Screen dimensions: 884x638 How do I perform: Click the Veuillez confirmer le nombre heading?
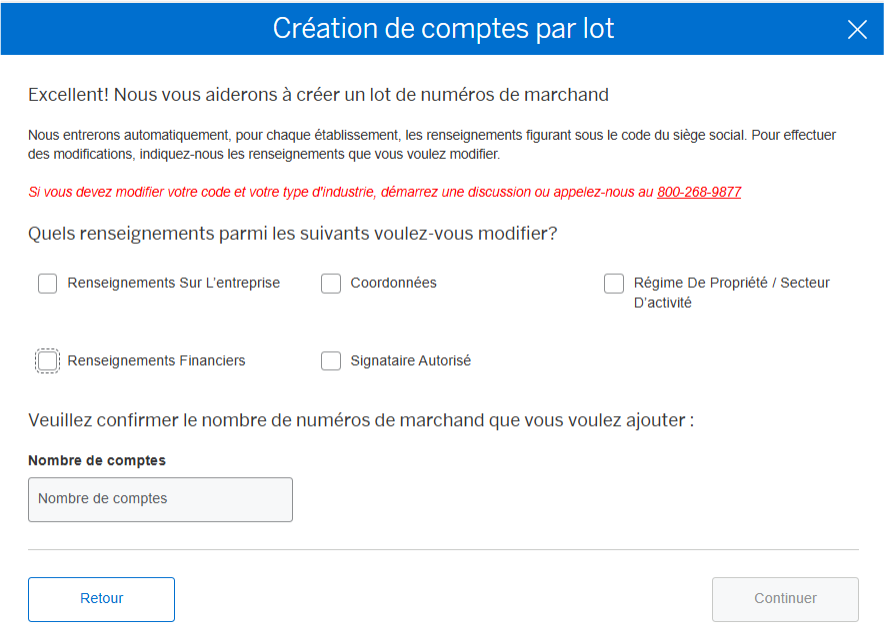360,420
